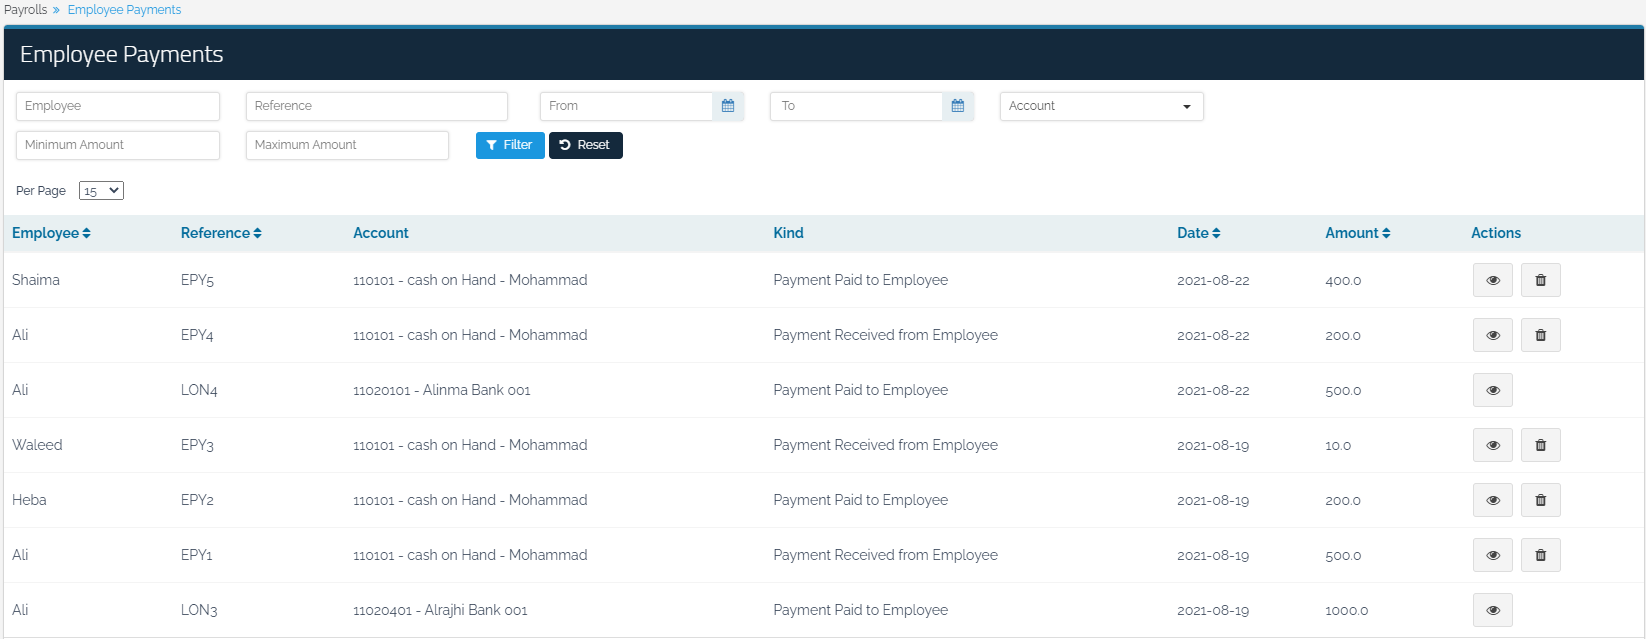The image size is (1646, 639).
Task: Expand the Account filter dropdown
Action: (x=1101, y=106)
